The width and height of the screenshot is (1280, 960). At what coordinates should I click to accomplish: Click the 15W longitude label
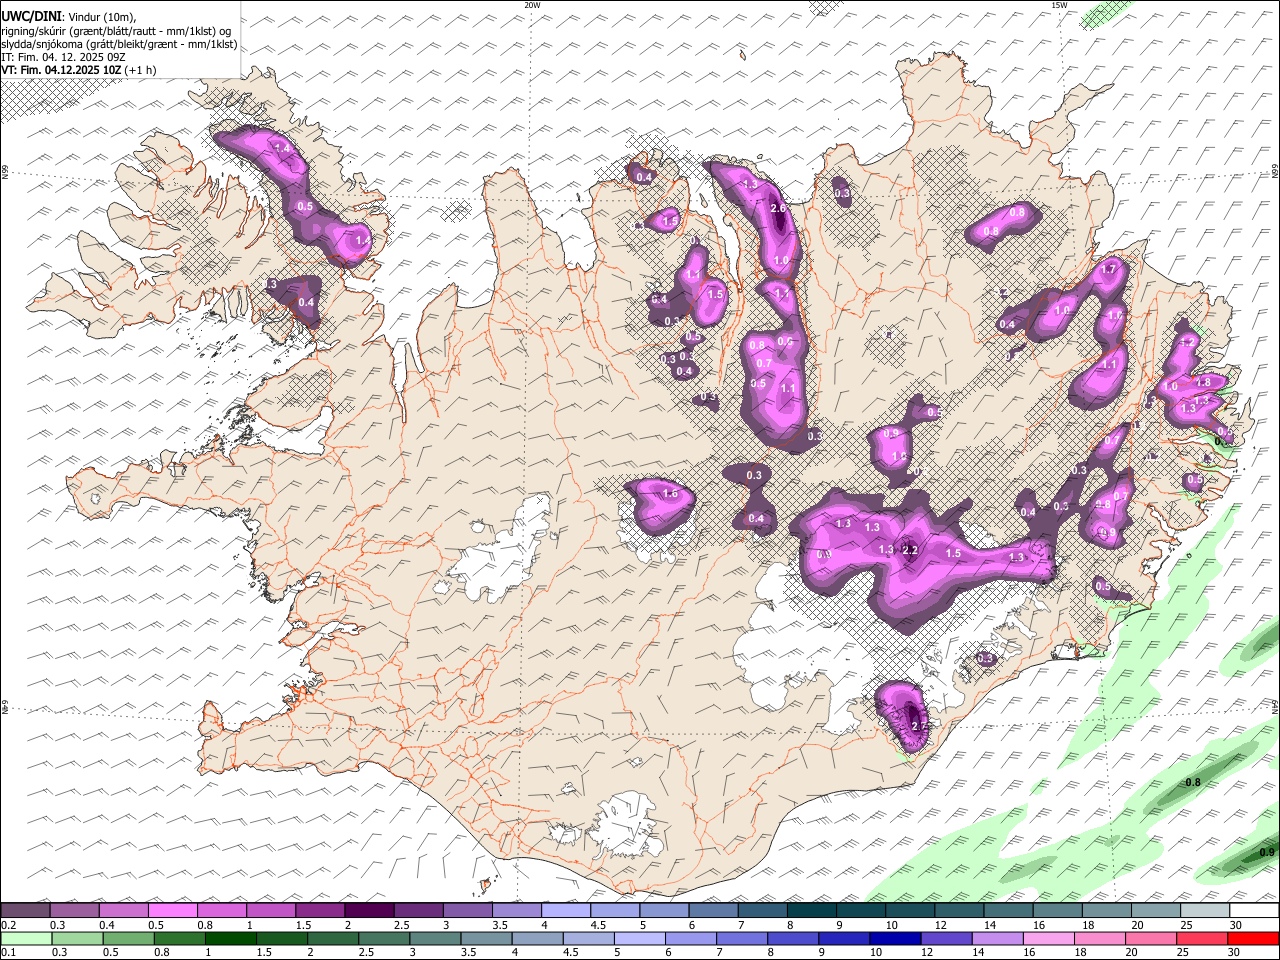pyautogui.click(x=1059, y=5)
